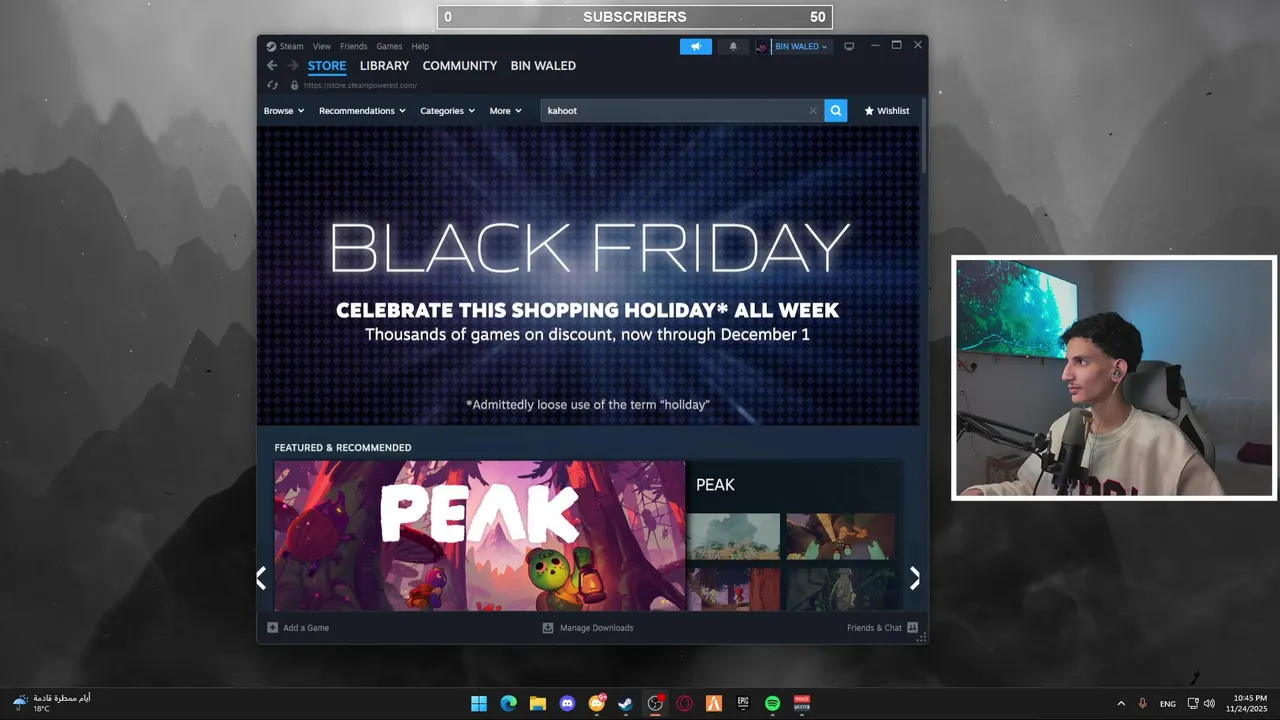1280x720 pixels.
Task: Switch to Steam in the taskbar
Action: (x=625, y=704)
